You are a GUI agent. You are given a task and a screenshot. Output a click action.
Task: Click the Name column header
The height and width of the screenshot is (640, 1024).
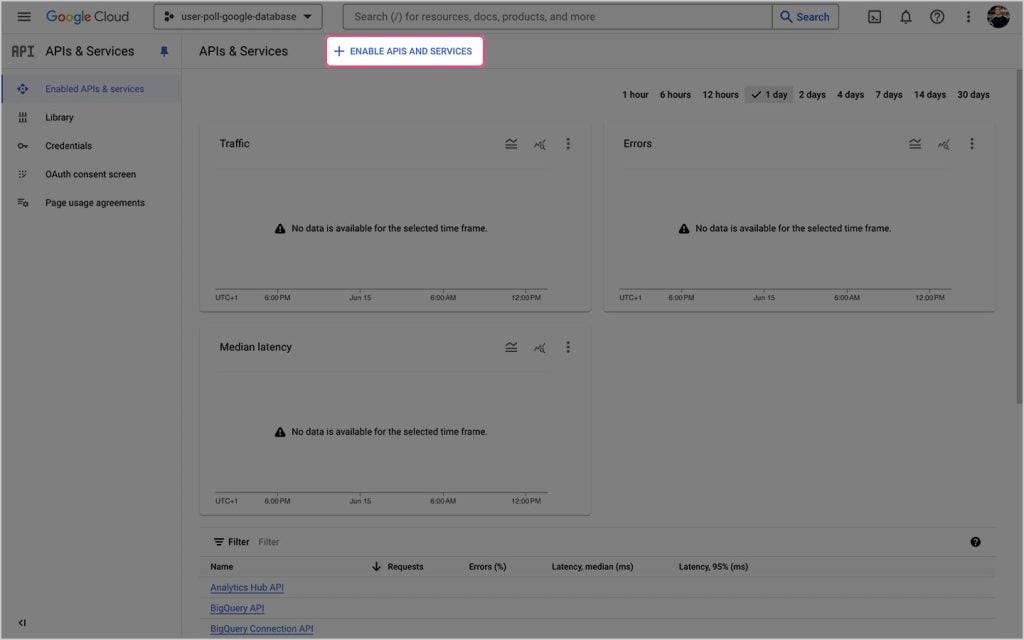point(221,567)
